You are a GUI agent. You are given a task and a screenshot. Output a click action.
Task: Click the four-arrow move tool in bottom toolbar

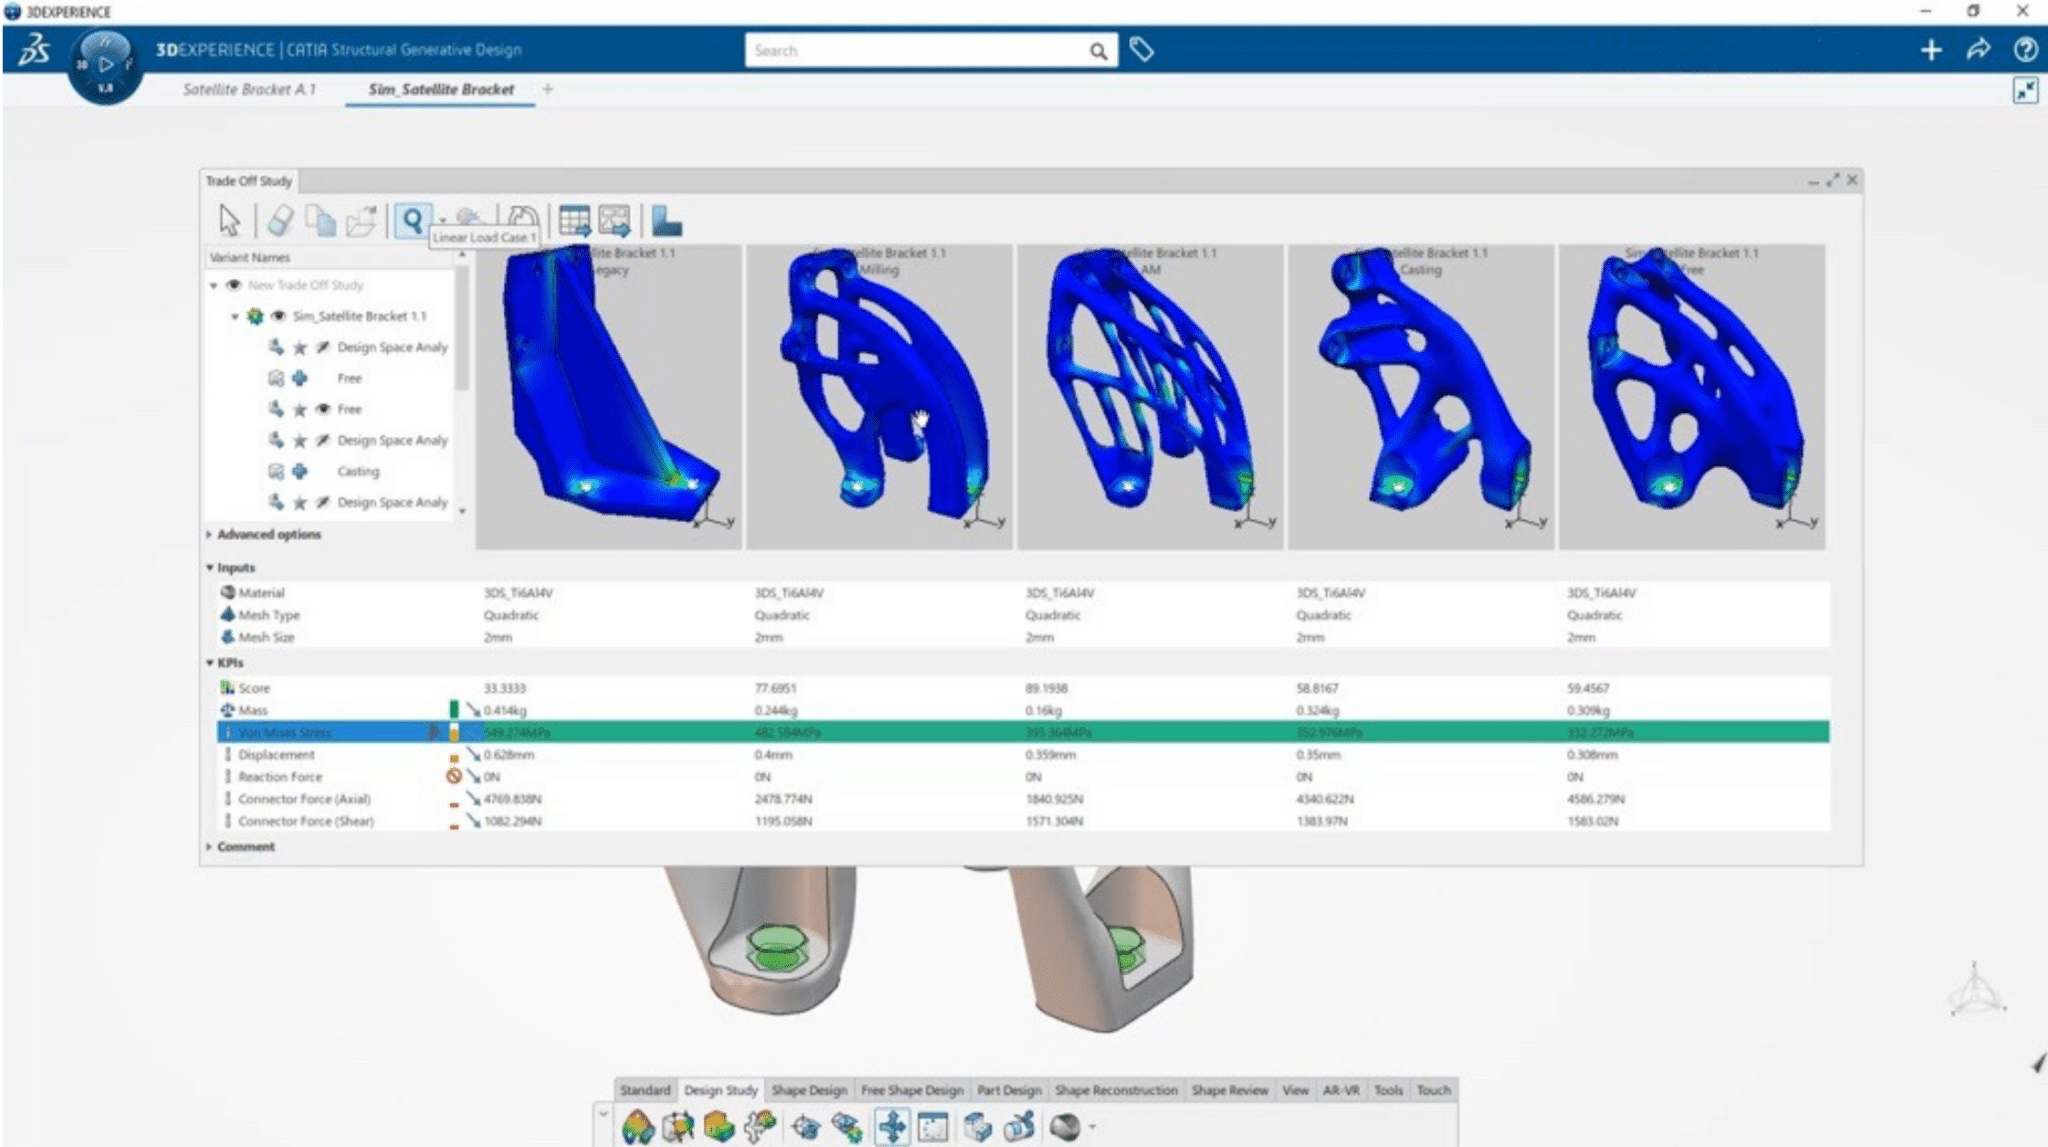[892, 1127]
